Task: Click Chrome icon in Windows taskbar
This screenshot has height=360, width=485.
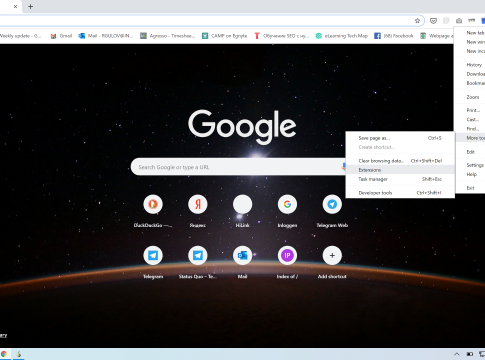Action: click(4, 354)
